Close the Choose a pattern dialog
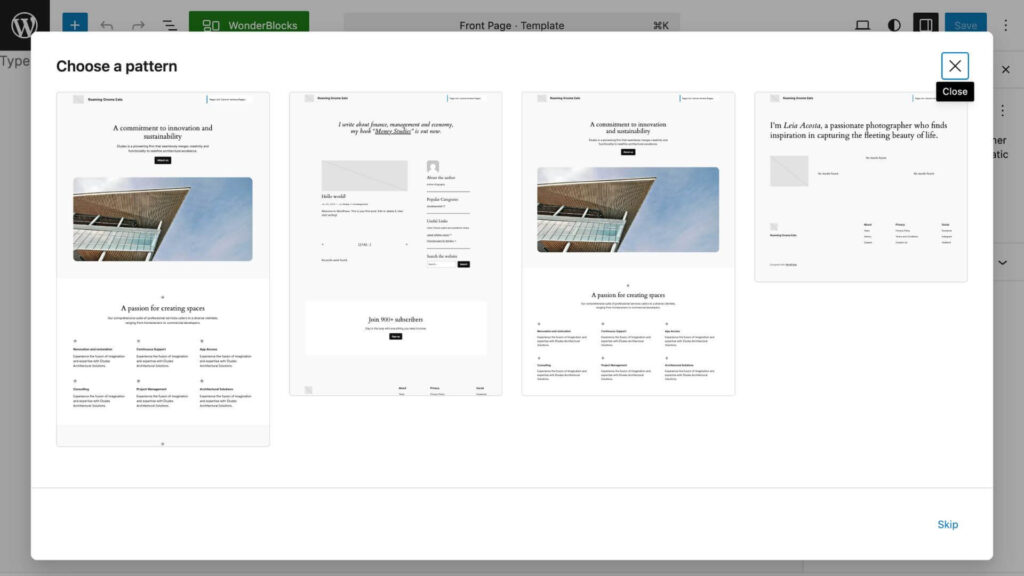This screenshot has height=576, width=1024. pos(955,66)
